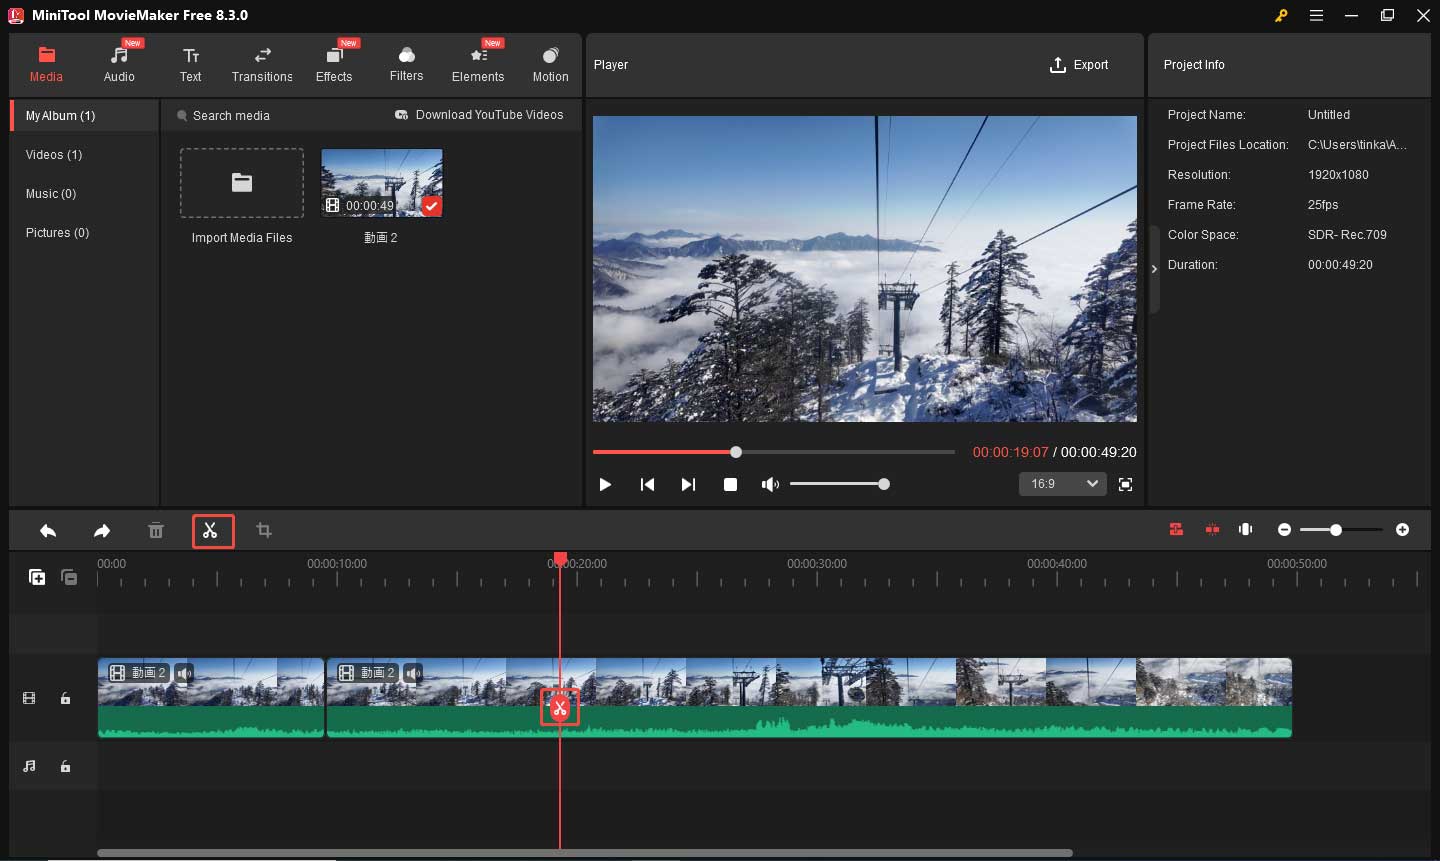
Task: Click the Split scissors toolbar icon
Action: coord(212,531)
